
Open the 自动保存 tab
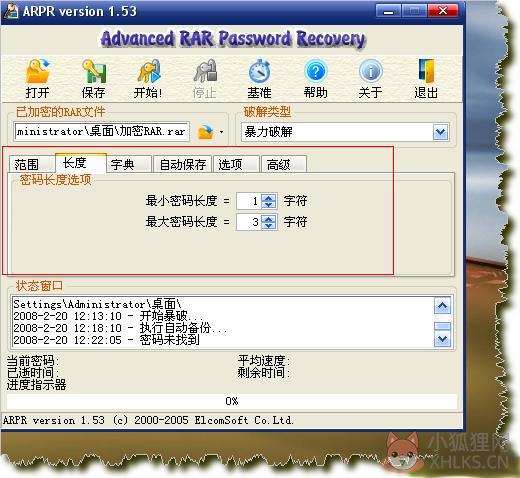click(x=182, y=164)
